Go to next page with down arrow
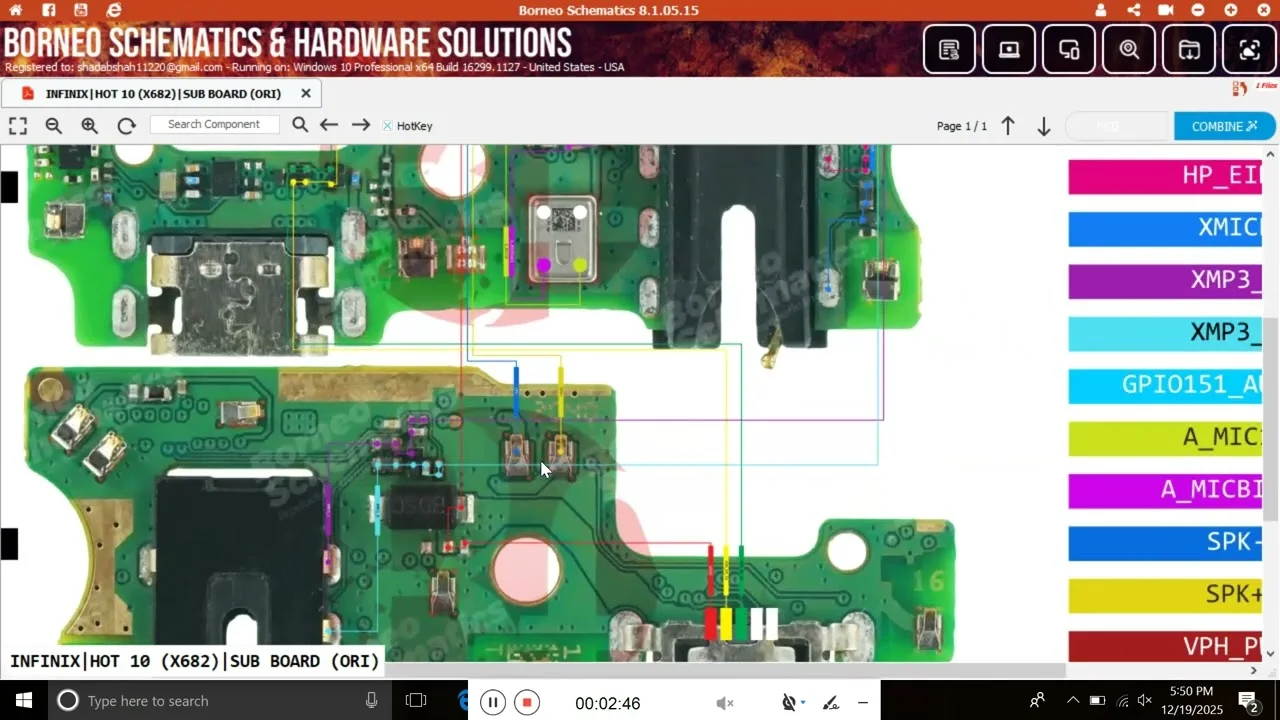 pyautogui.click(x=1043, y=126)
